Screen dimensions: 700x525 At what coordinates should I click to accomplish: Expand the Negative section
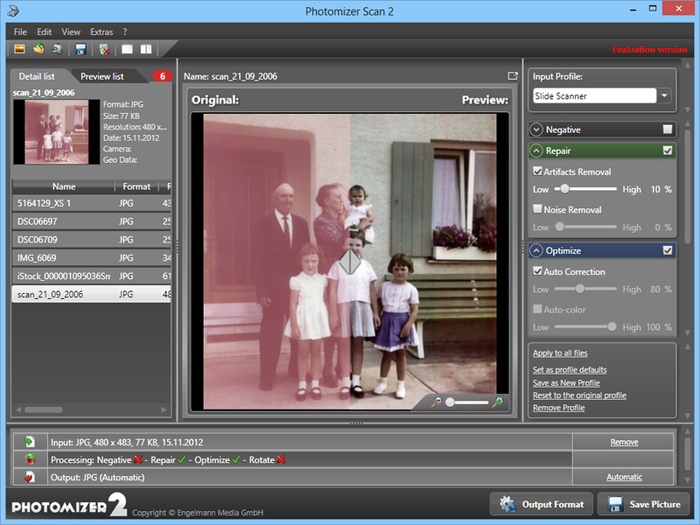click(x=538, y=130)
